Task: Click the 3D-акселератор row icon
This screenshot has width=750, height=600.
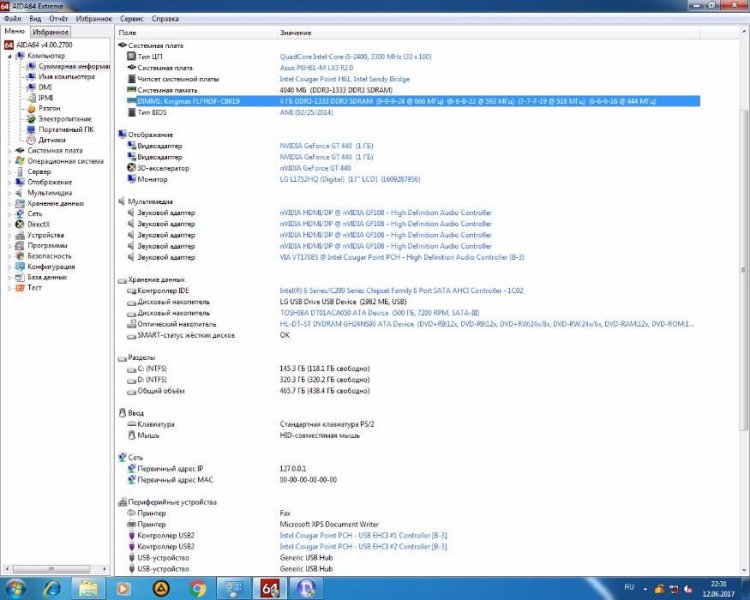Action: 130,168
